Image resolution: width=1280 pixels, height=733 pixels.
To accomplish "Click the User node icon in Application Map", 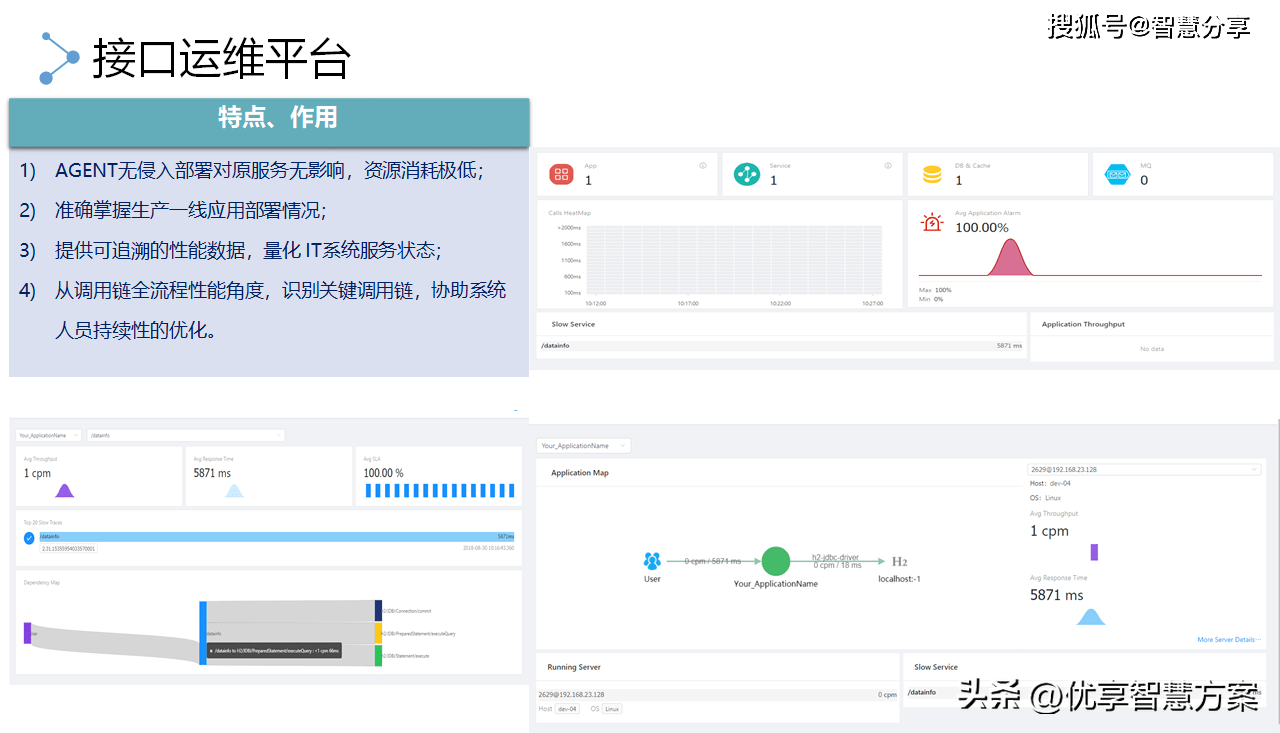I will click(652, 561).
